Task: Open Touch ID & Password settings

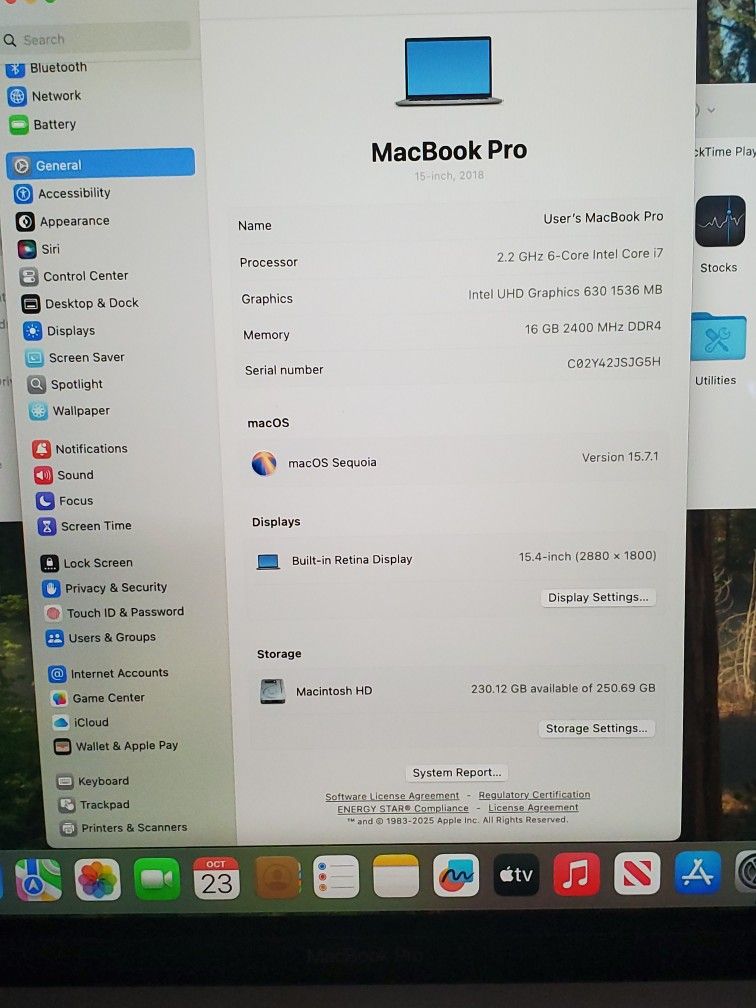Action: pos(114,613)
